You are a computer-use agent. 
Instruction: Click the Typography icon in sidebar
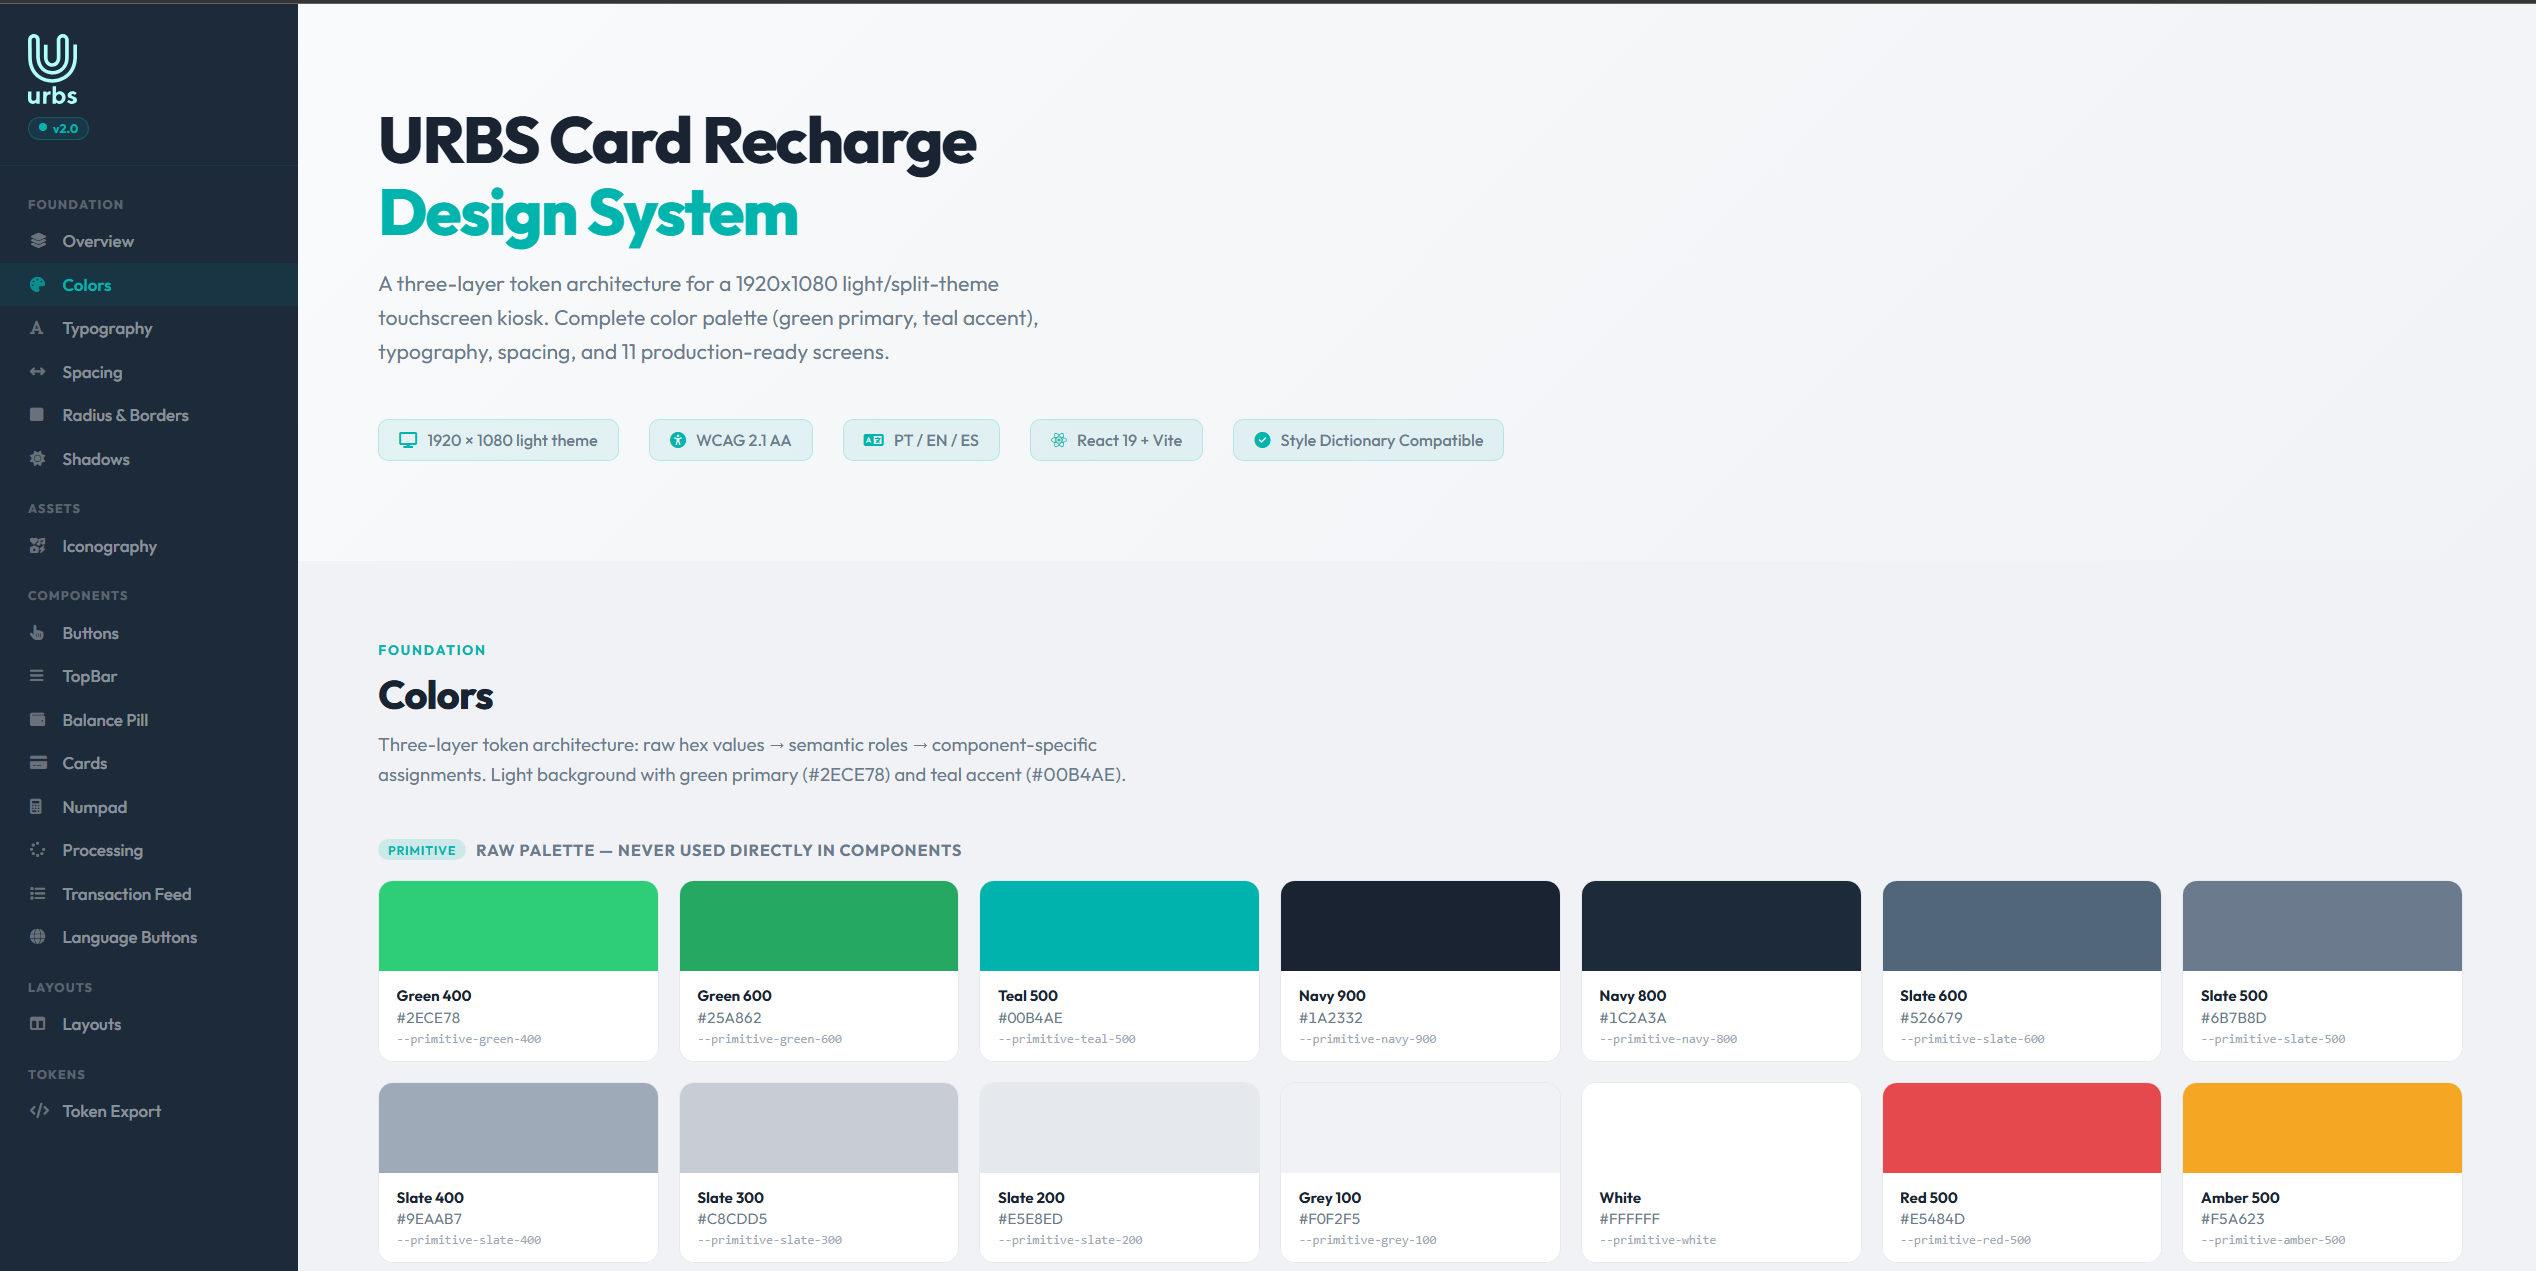[38, 328]
